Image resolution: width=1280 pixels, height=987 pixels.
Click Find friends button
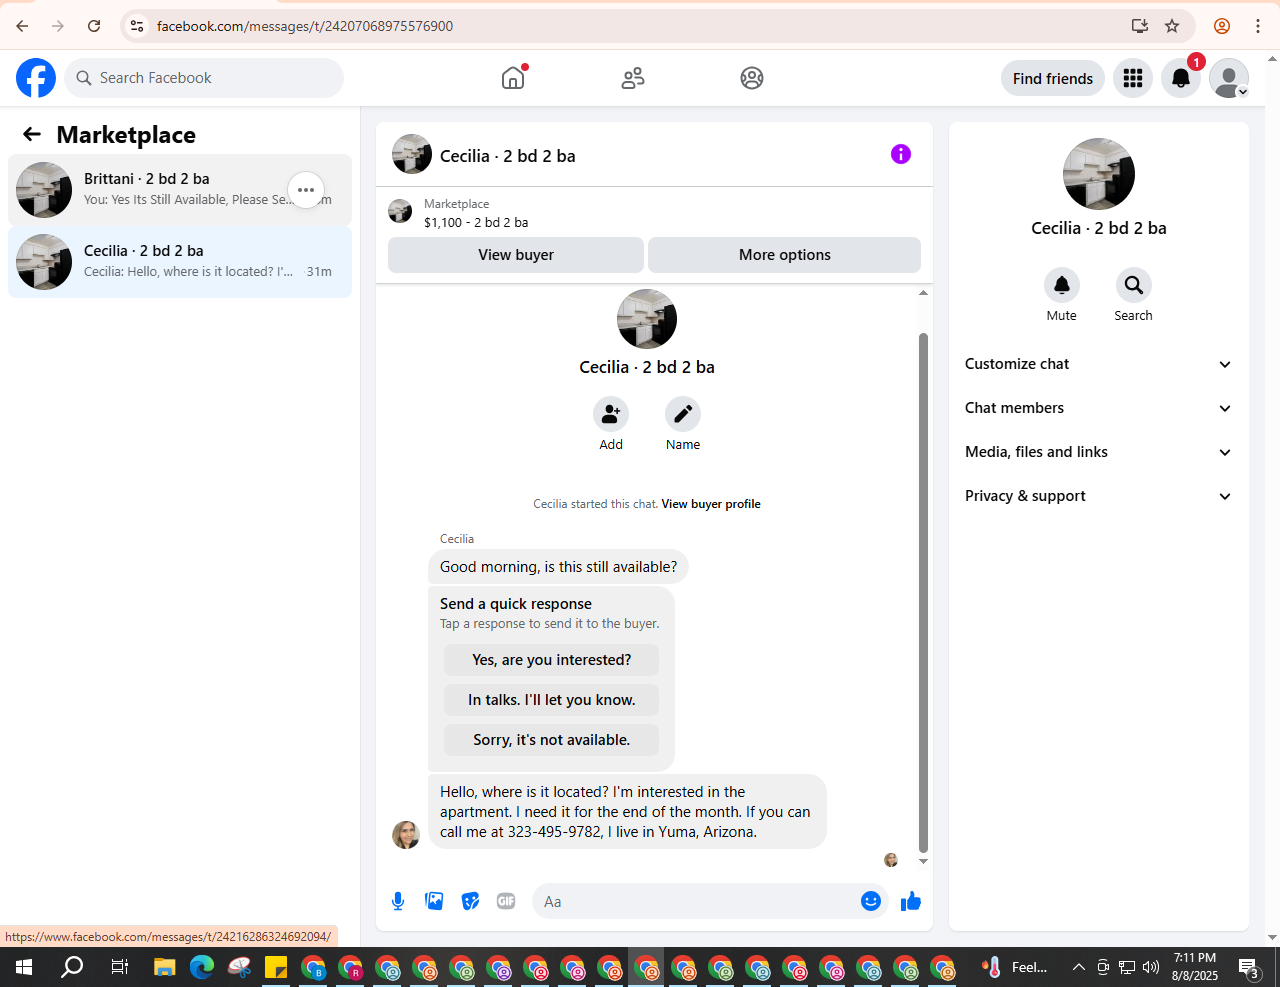coord(1053,78)
